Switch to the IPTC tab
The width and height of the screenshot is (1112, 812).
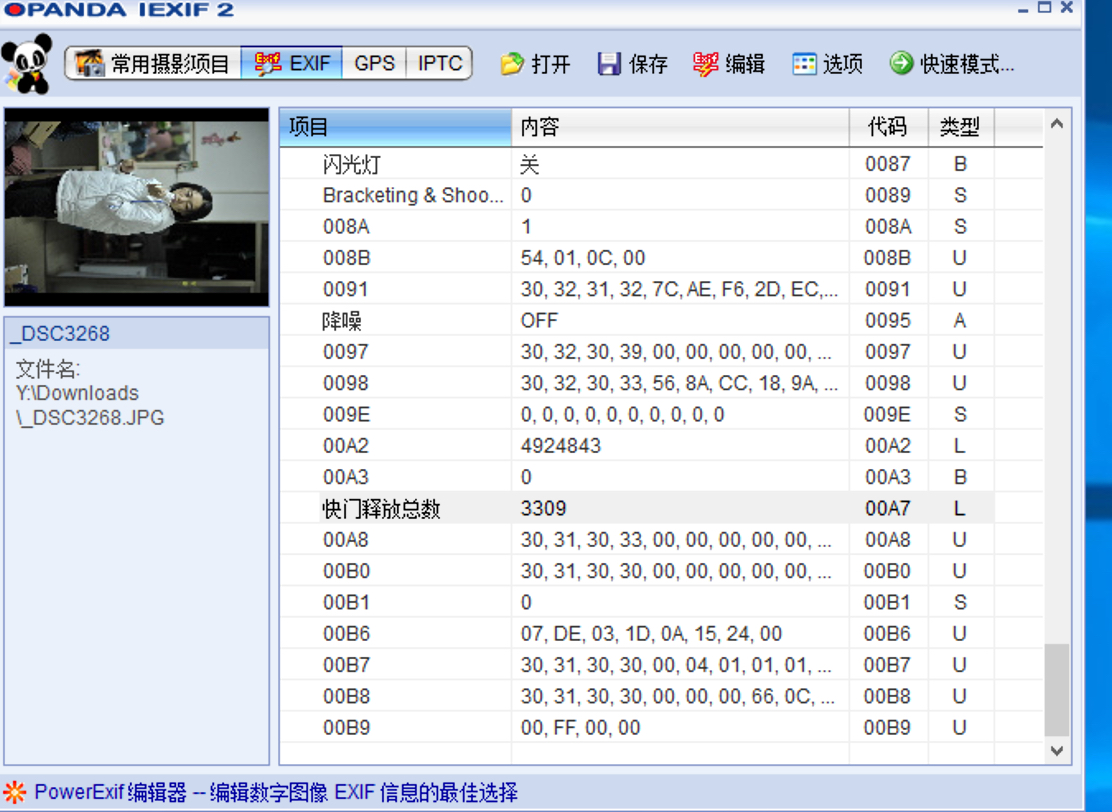[440, 64]
